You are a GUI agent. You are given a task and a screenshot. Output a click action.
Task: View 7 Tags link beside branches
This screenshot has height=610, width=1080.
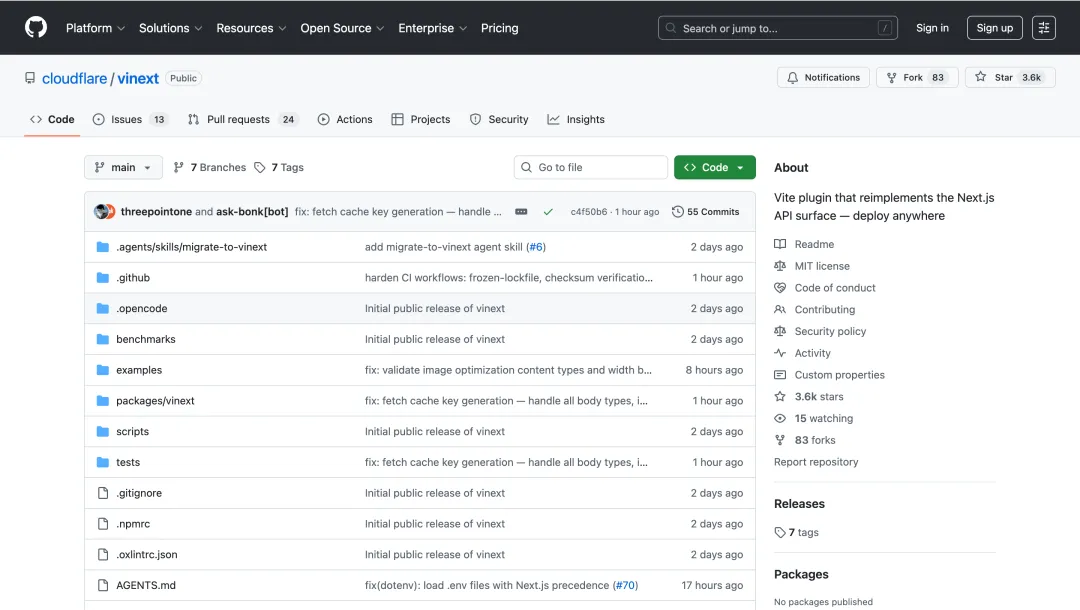(x=279, y=167)
